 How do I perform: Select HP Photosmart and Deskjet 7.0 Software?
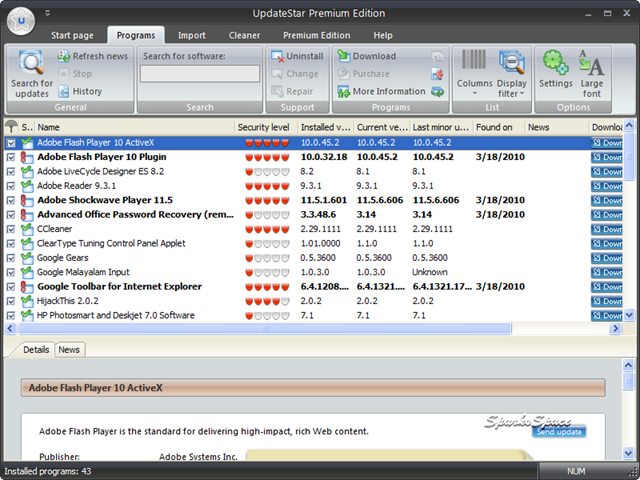click(x=313, y=316)
